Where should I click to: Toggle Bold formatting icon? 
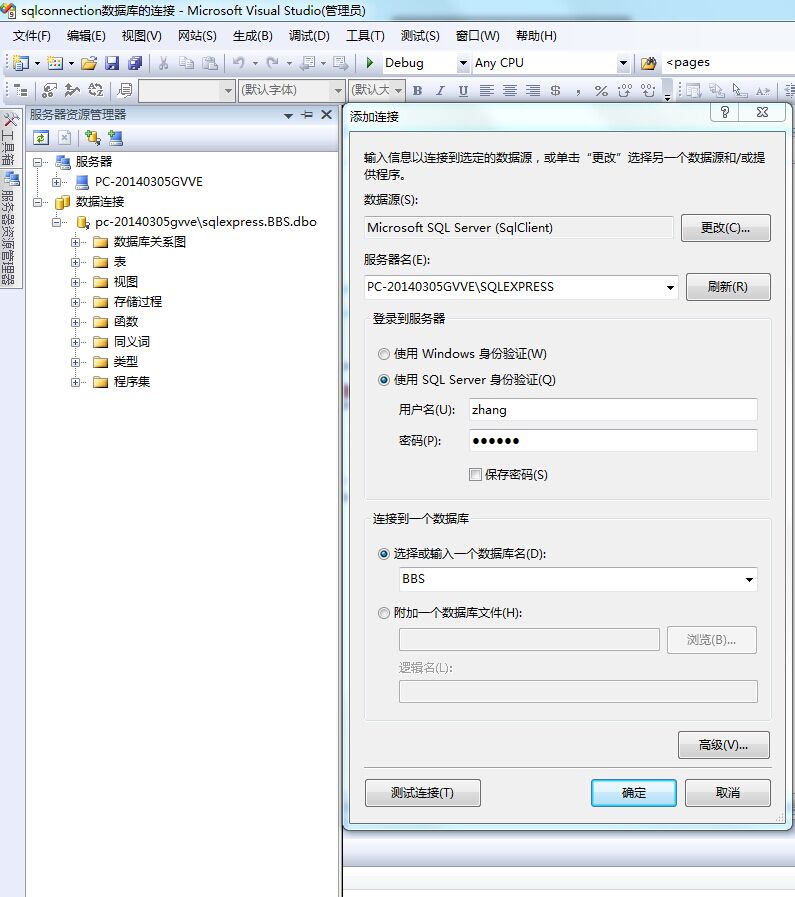(418, 90)
